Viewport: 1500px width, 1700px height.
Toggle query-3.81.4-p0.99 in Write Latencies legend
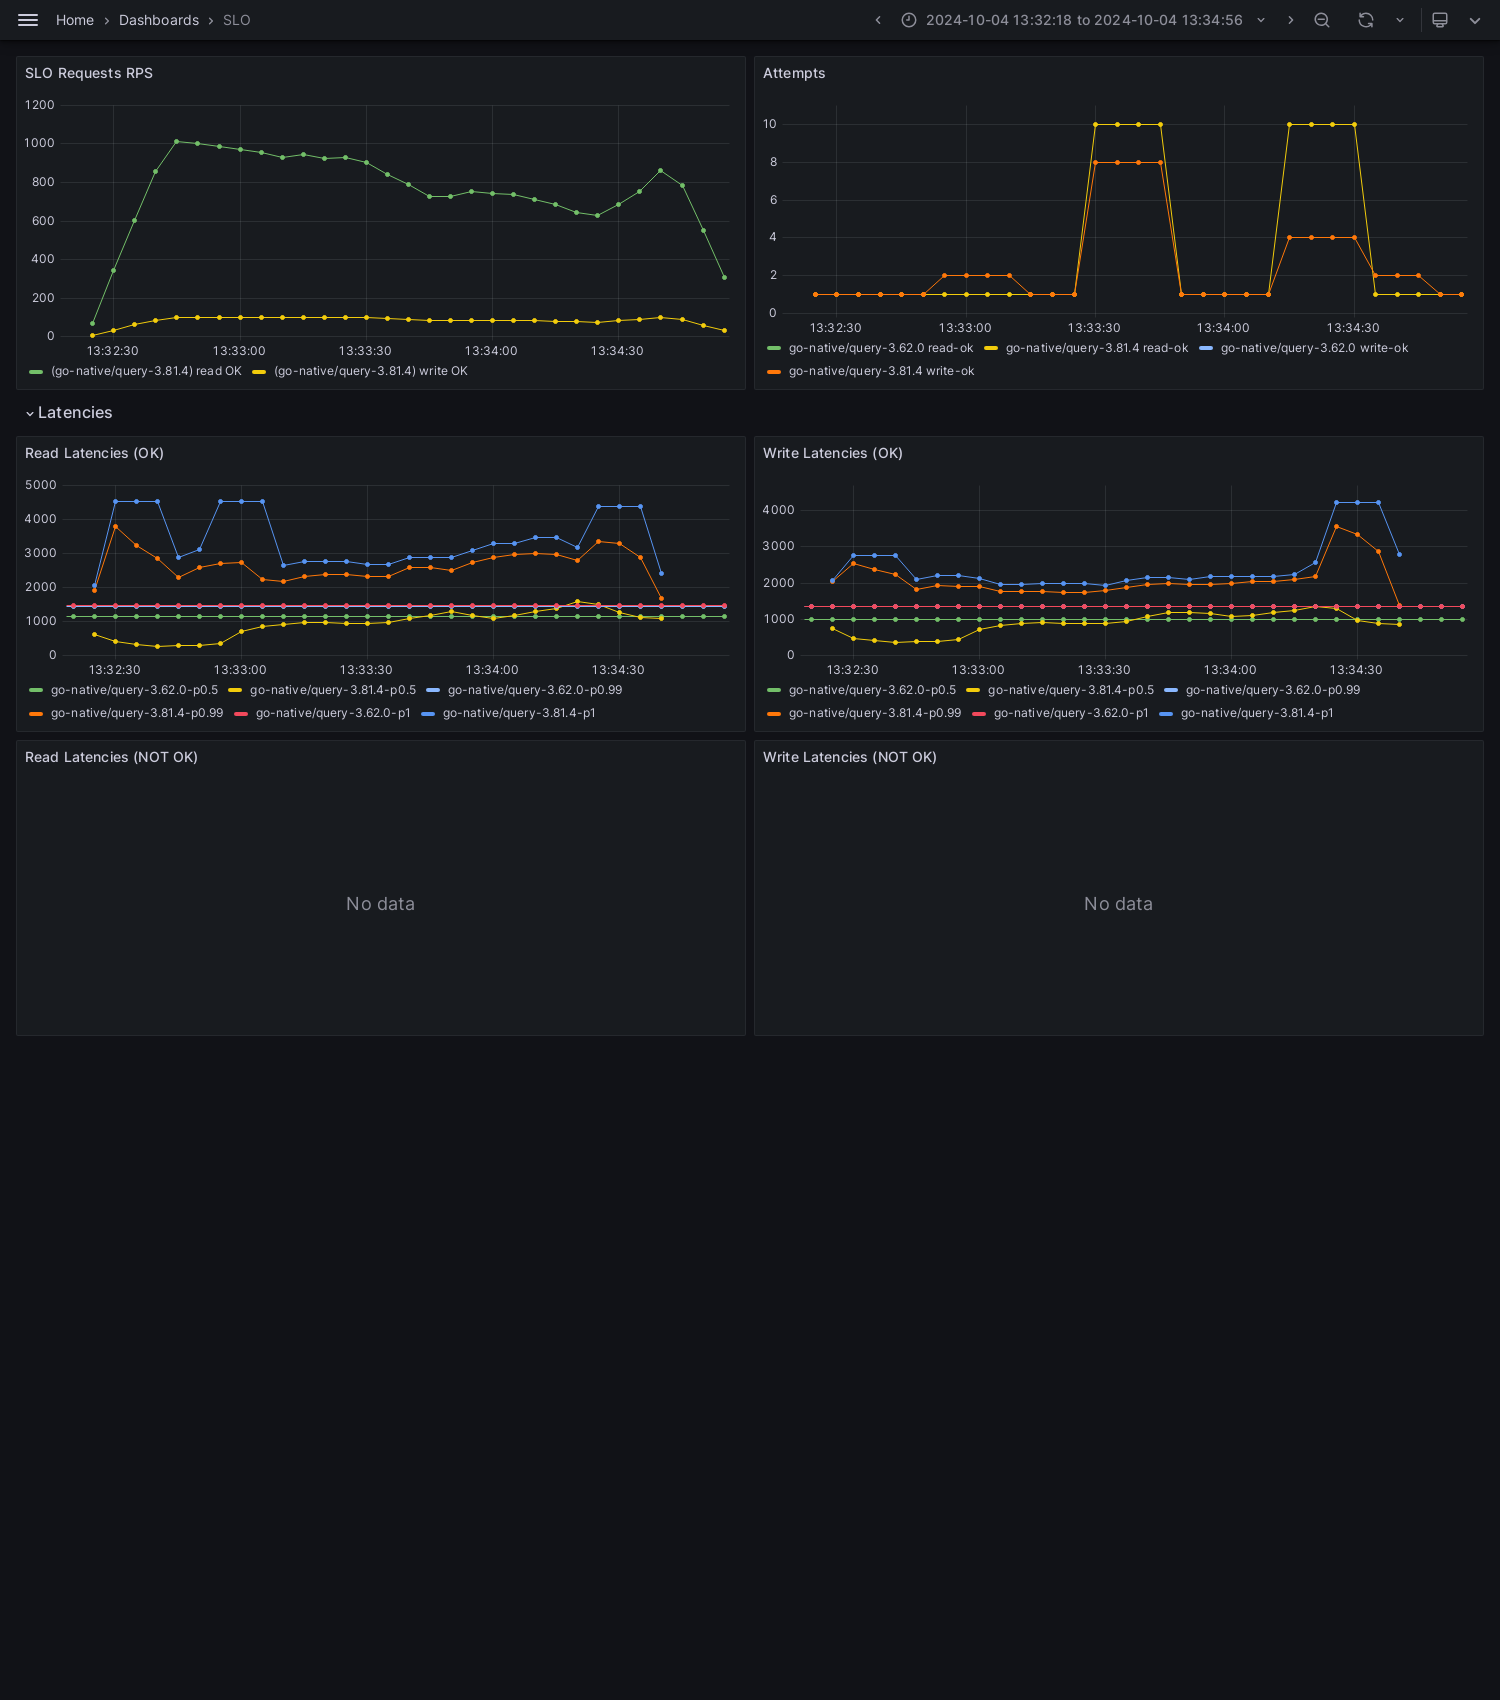875,713
